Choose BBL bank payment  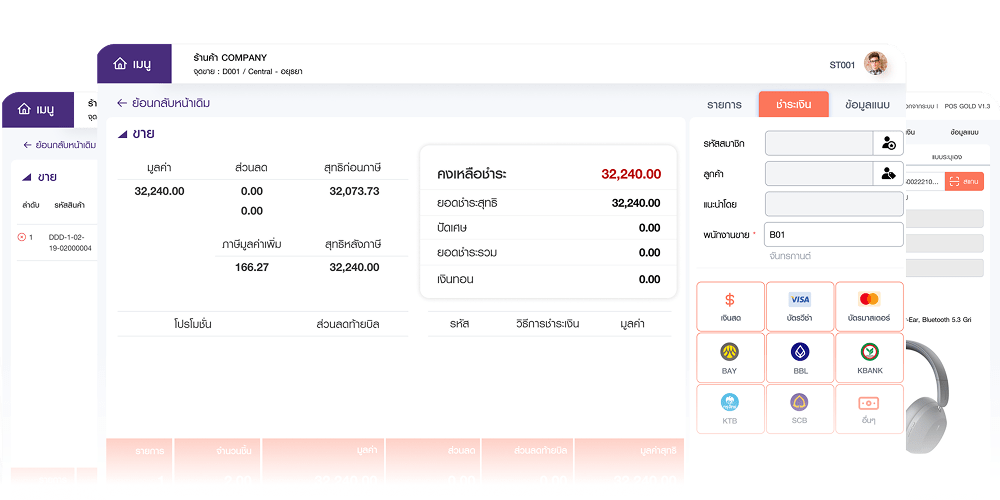(799, 357)
